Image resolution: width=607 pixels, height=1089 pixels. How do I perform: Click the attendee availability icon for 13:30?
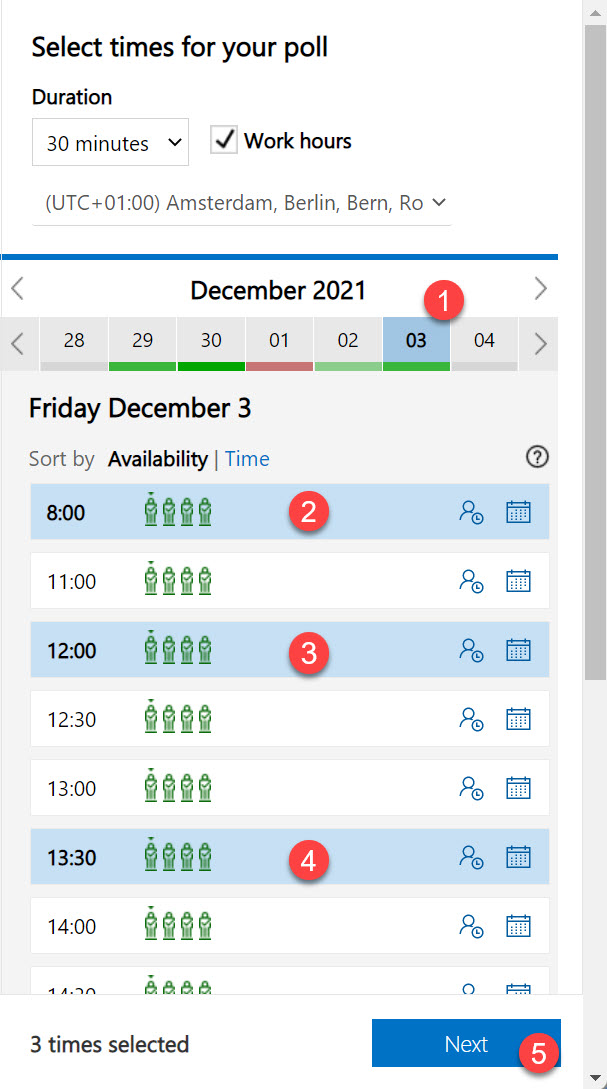pos(470,857)
